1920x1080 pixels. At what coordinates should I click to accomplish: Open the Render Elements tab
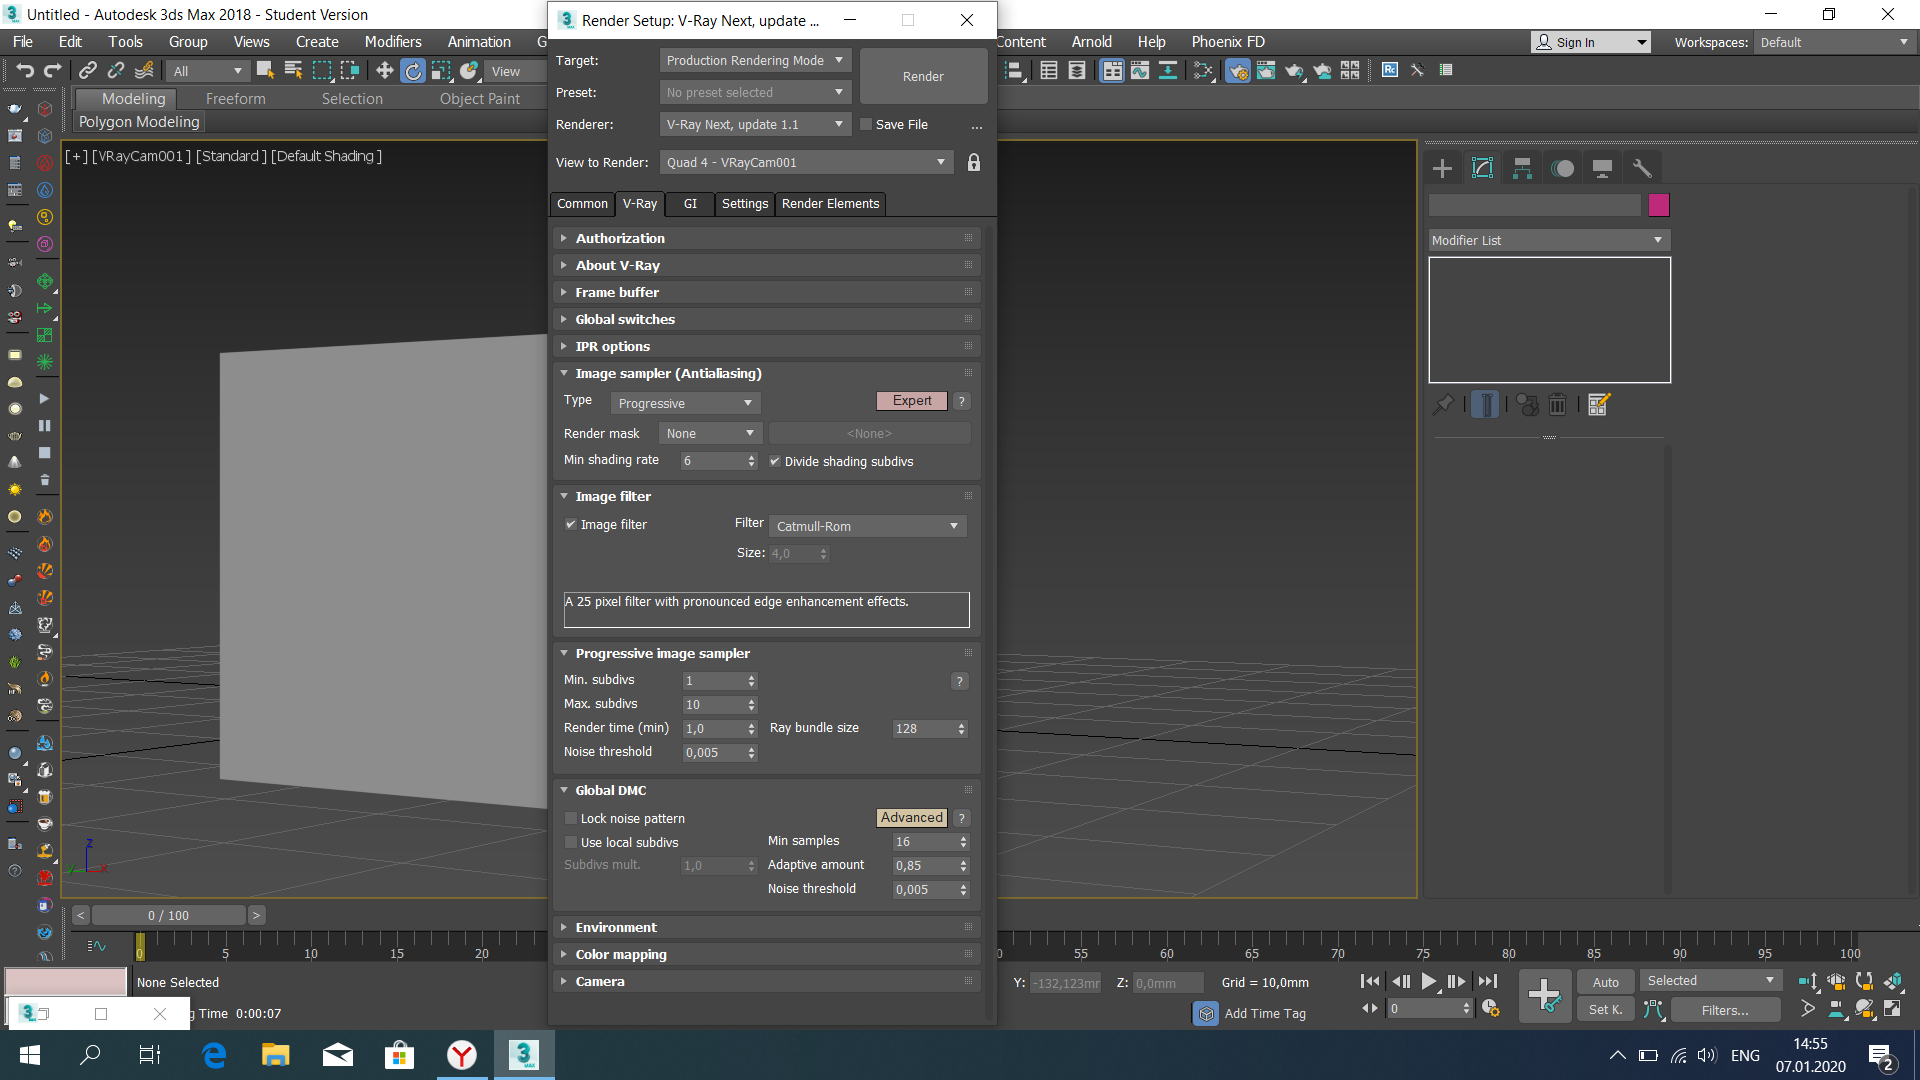[x=830, y=203]
